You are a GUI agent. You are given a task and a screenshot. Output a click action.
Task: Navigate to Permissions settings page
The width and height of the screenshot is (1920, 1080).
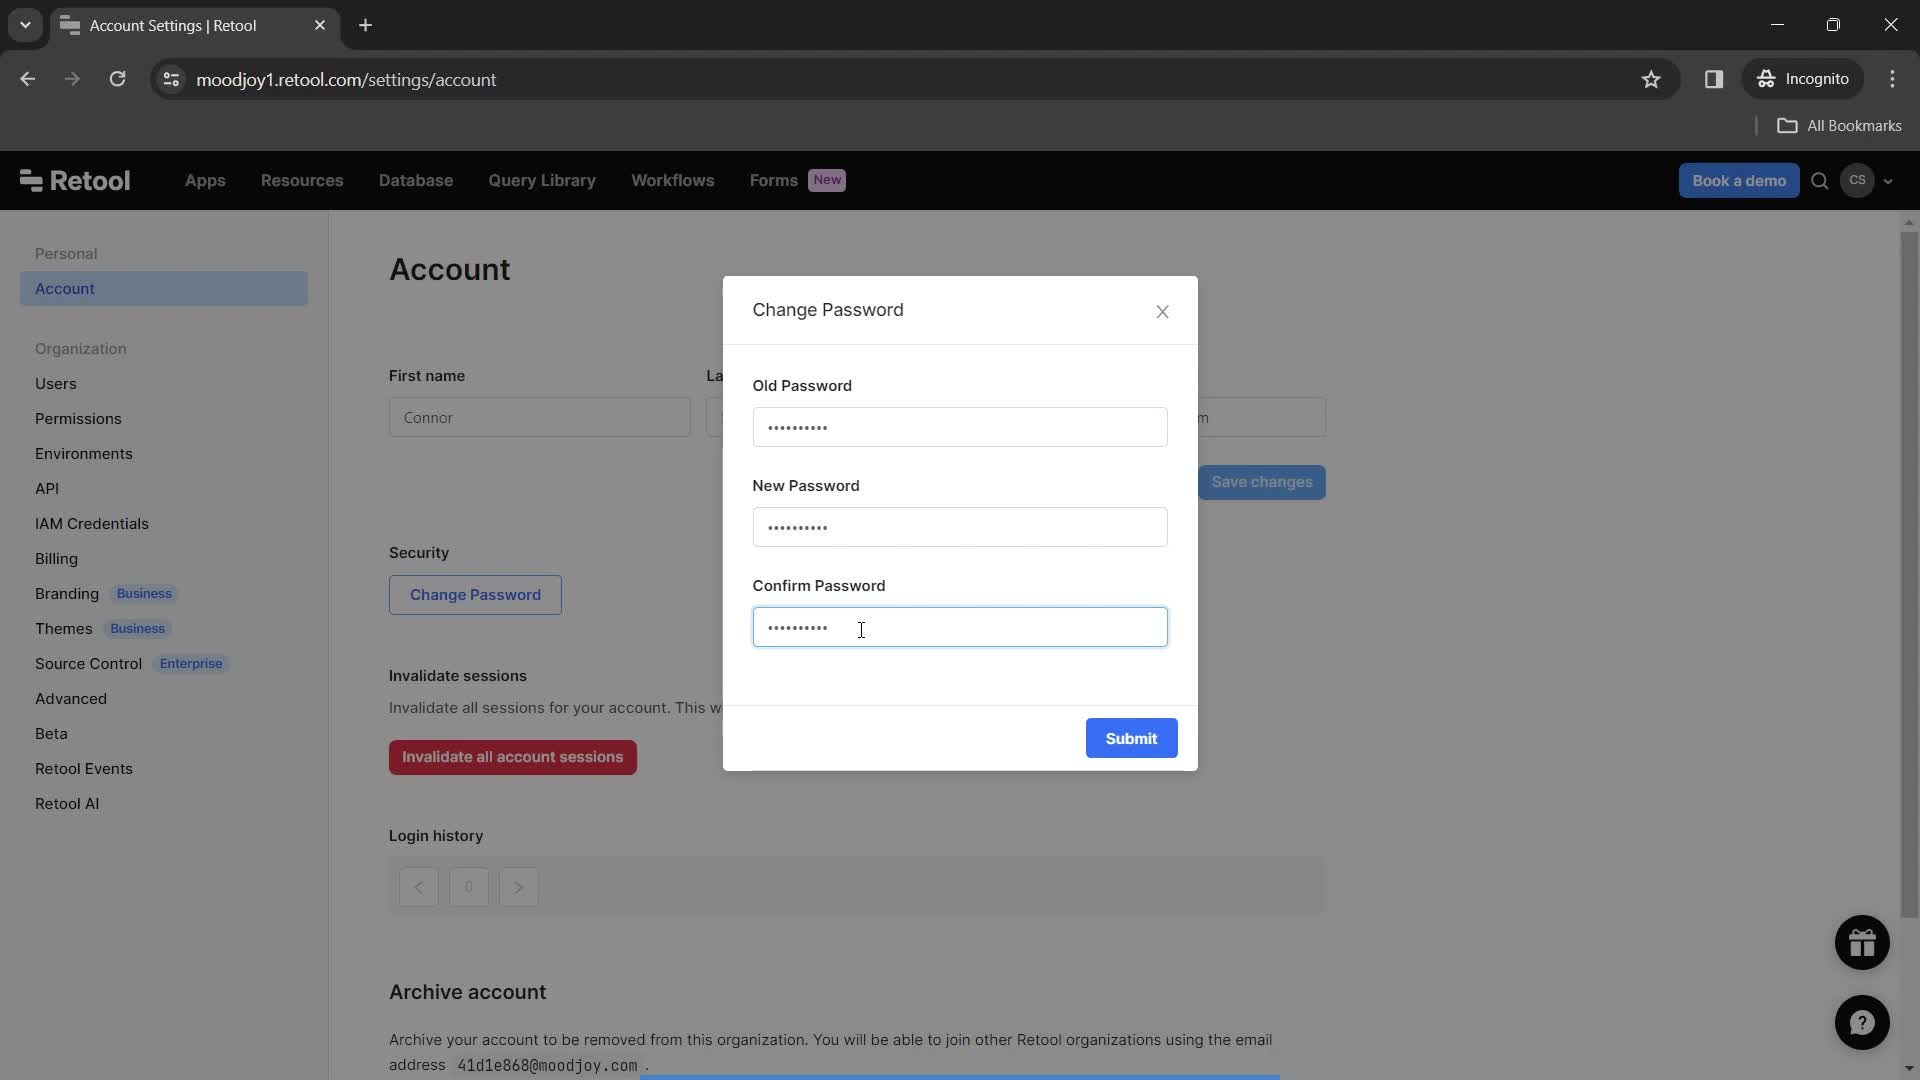(78, 419)
